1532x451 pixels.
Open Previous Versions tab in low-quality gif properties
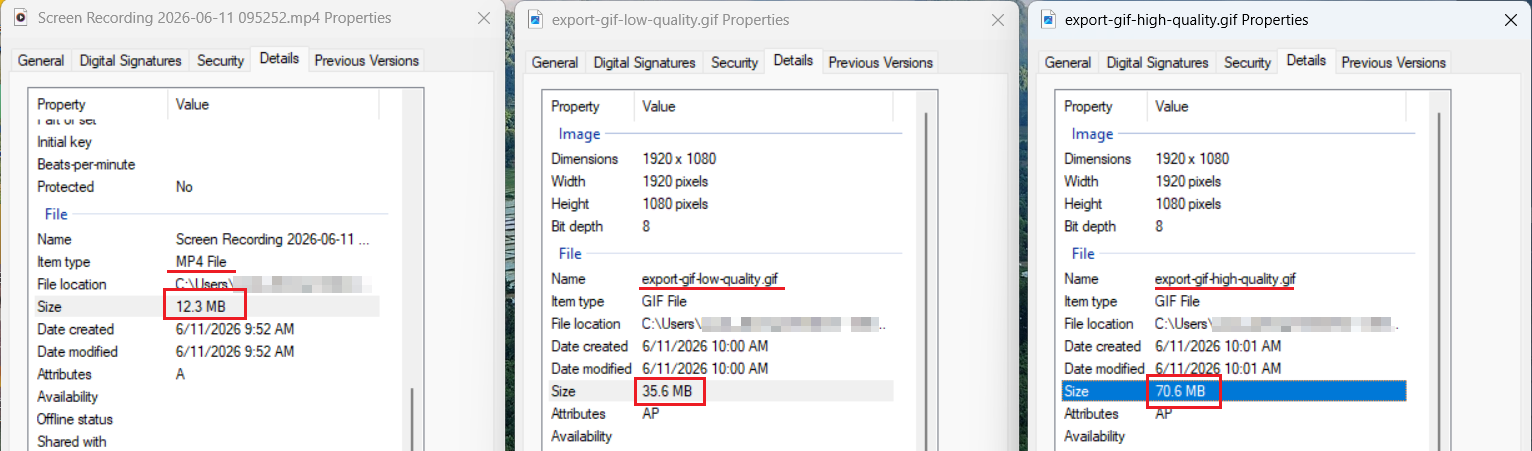click(x=881, y=62)
